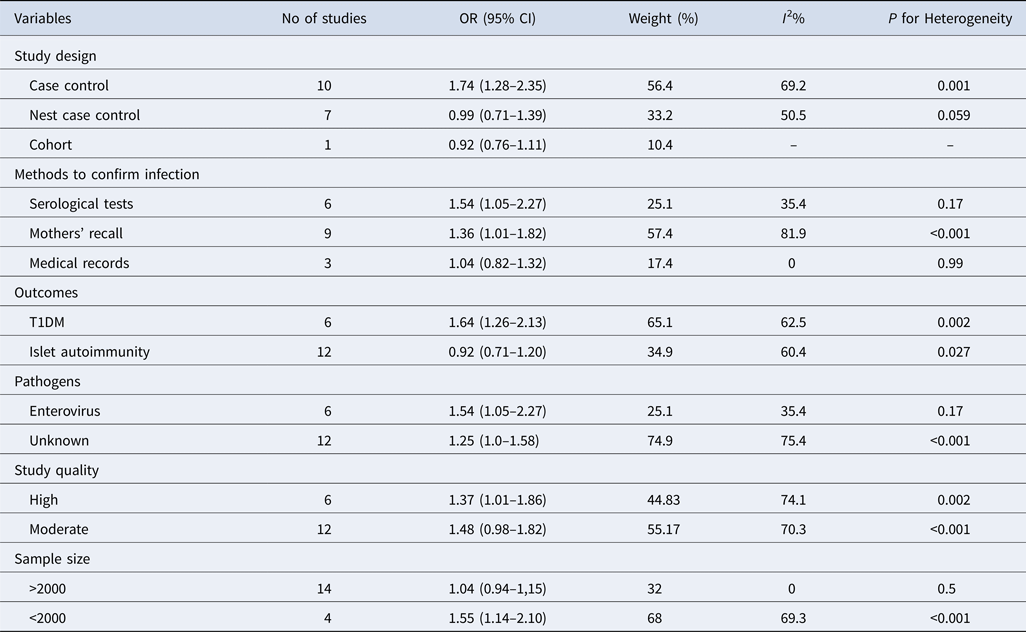Screen dimensions: 1026x632
Task: Select the 'P for Heterogeneity' header
Action: coord(950,19)
